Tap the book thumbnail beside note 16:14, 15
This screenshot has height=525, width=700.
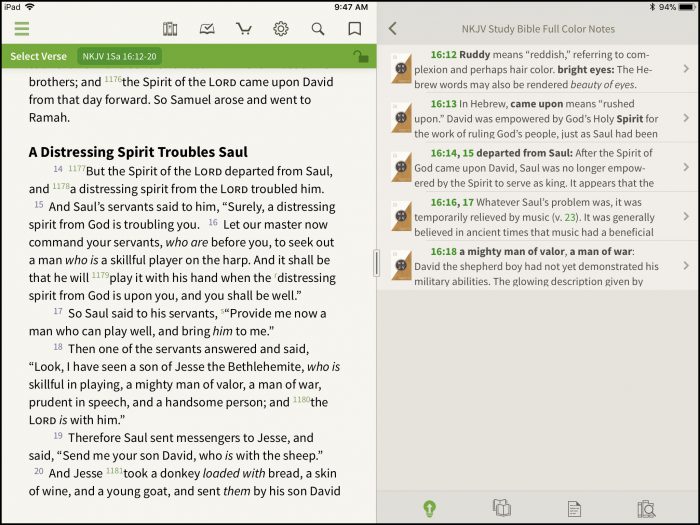pos(401,167)
